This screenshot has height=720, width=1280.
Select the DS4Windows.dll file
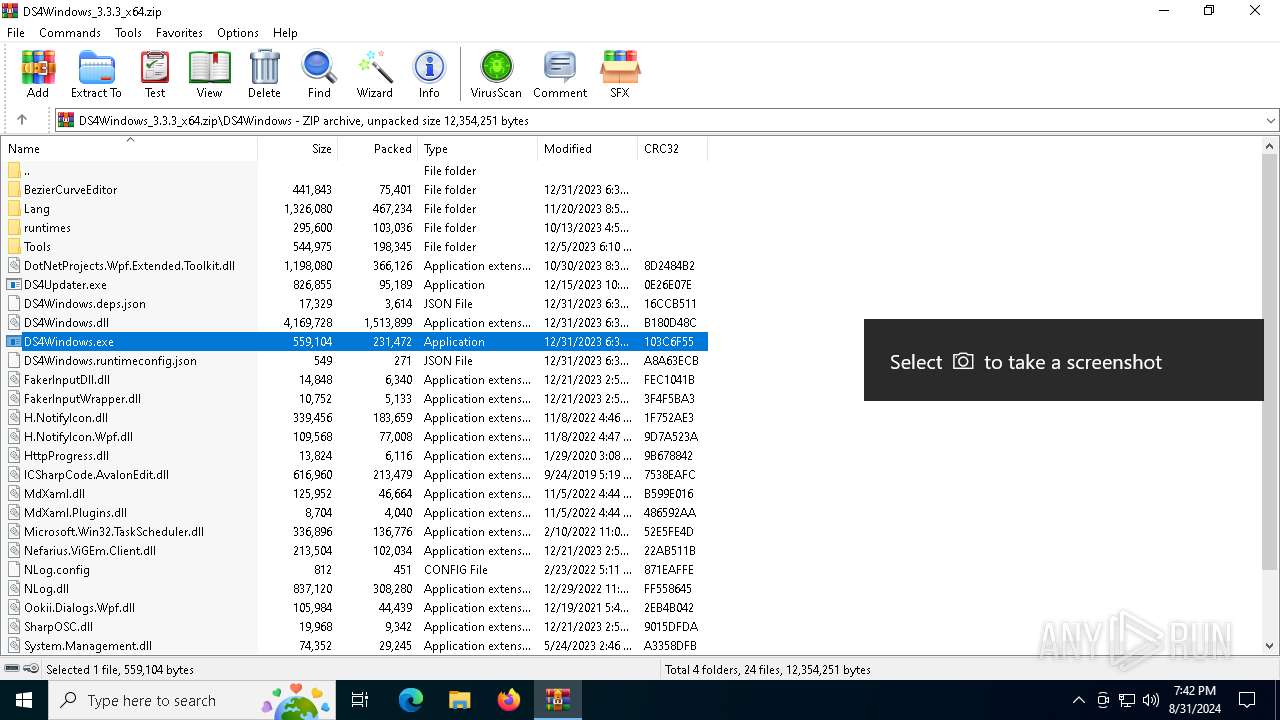pos(355,323)
